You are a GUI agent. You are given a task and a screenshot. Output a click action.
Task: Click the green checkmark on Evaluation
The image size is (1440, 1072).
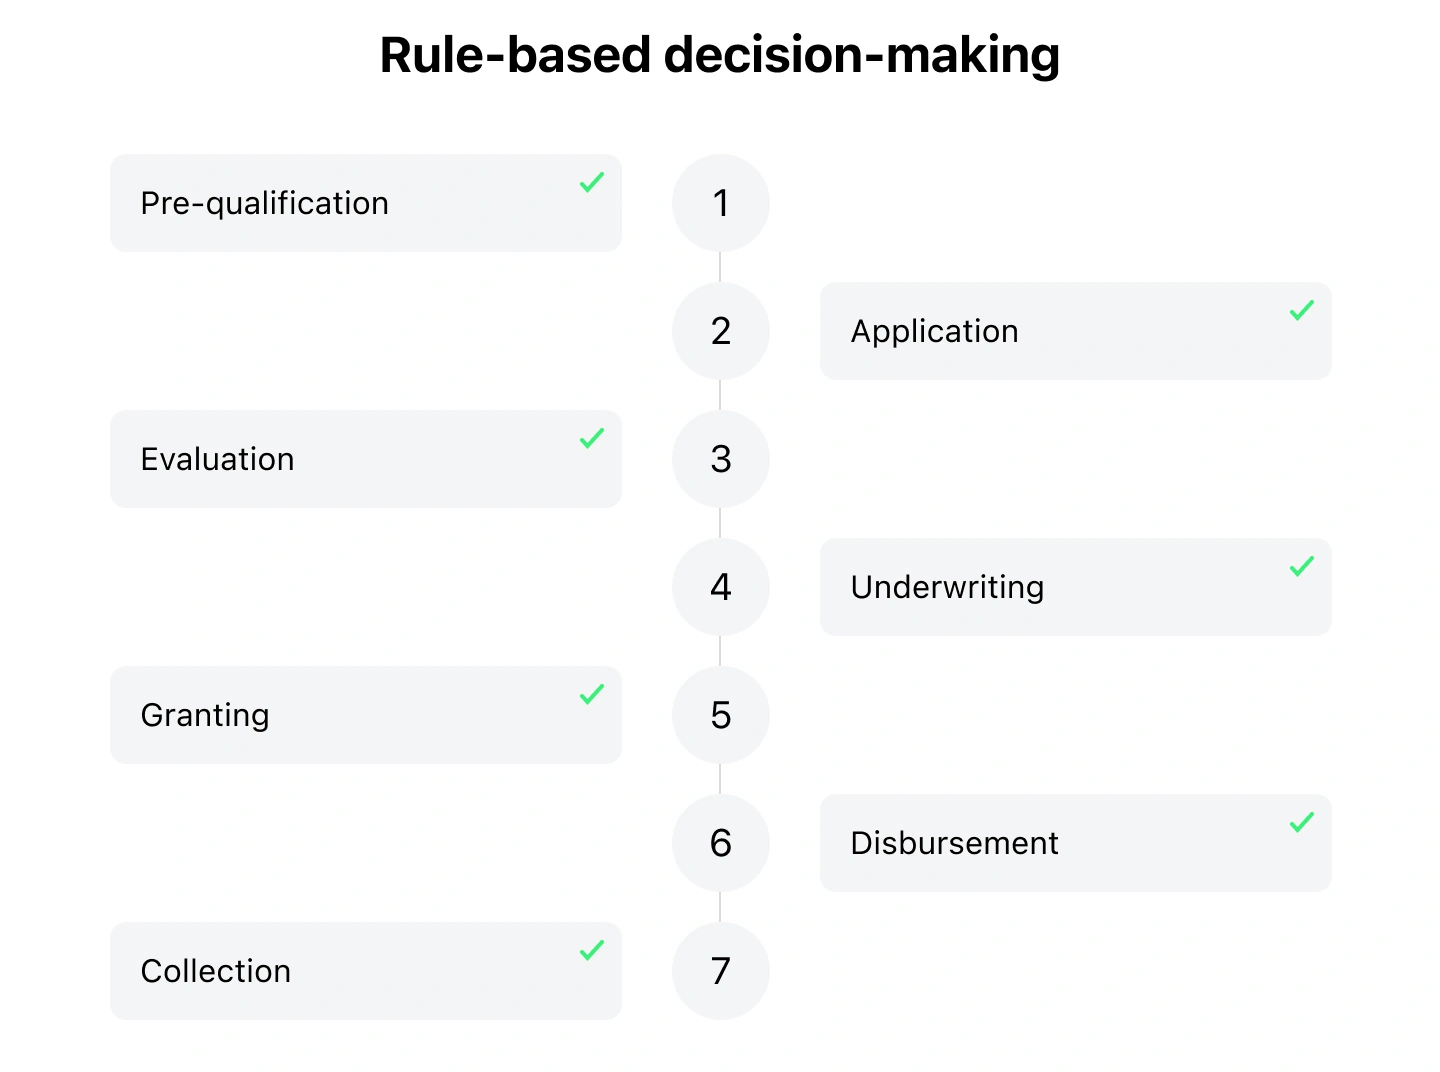(x=592, y=439)
